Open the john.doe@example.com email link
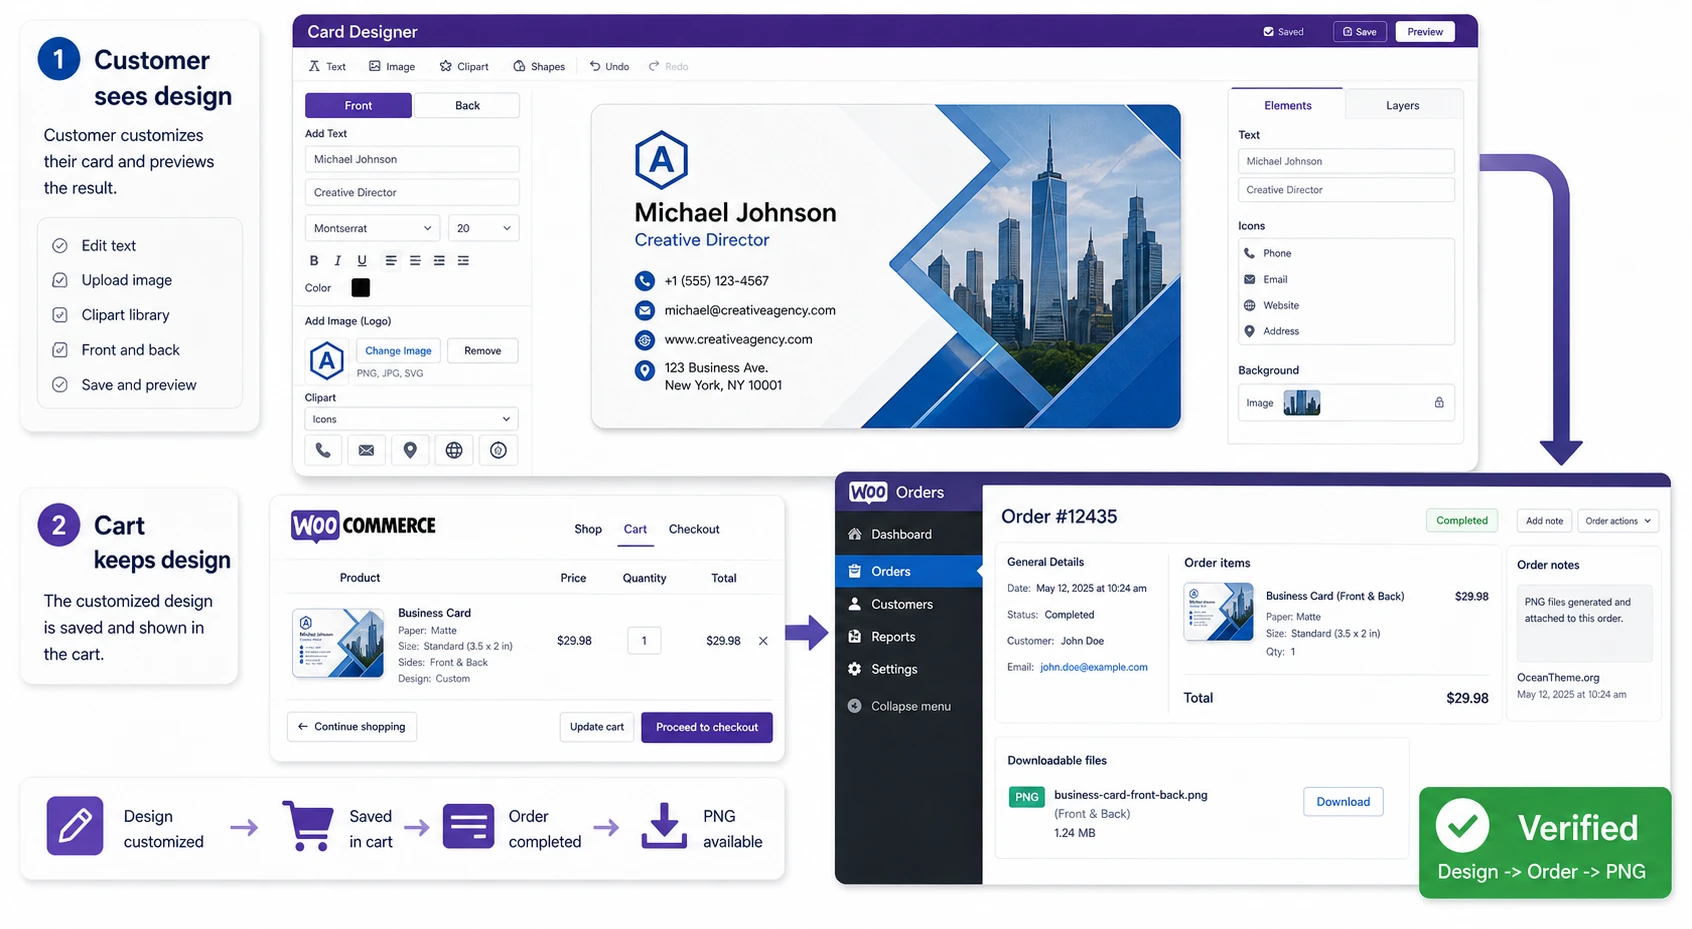Image resolution: width=1692 pixels, height=929 pixels. tap(1094, 667)
